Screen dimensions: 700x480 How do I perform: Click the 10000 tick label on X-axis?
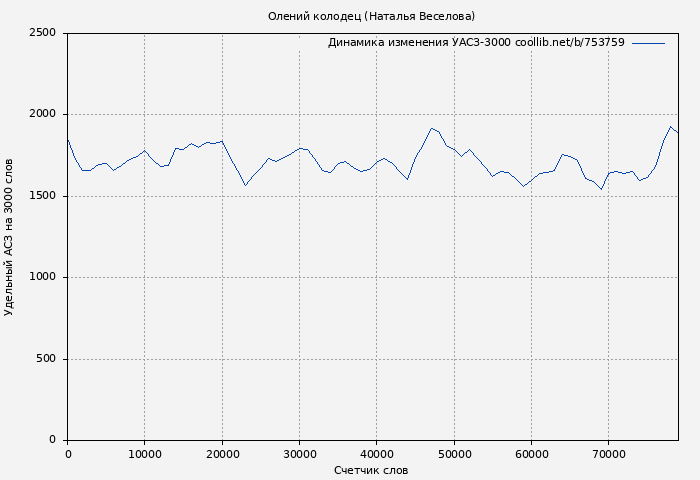145,454
